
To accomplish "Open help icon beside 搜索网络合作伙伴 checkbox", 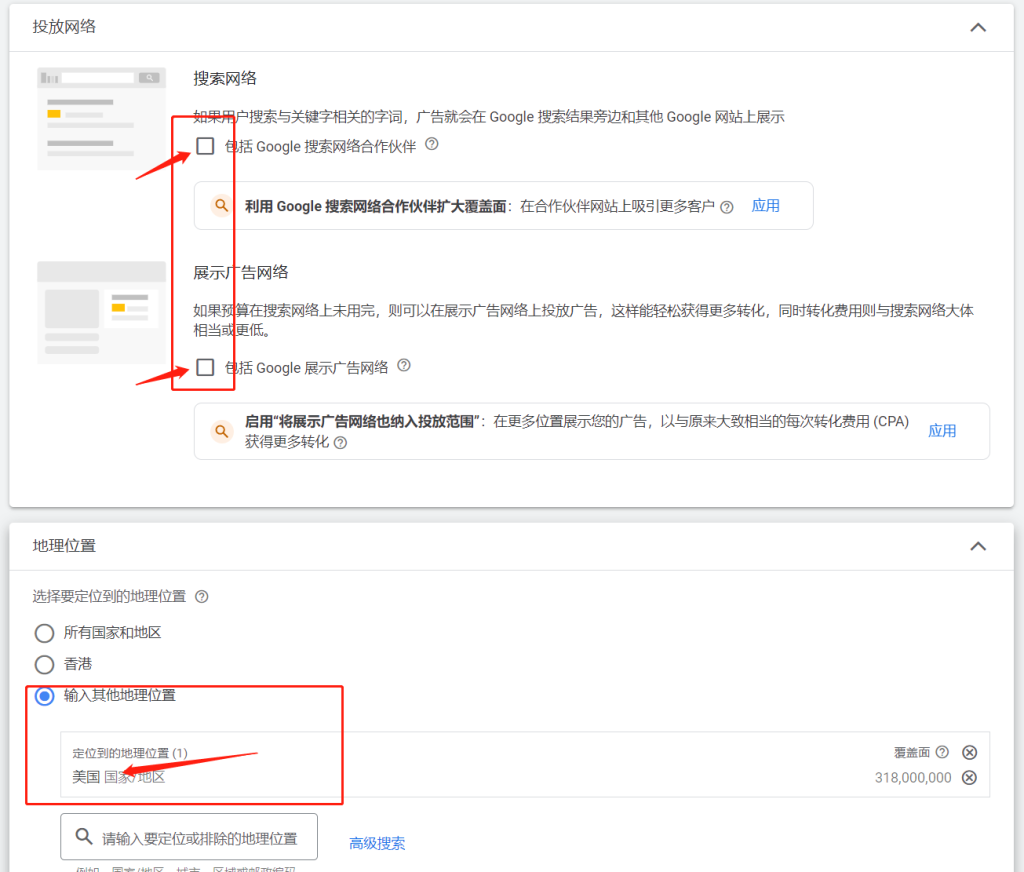I will click(432, 144).
